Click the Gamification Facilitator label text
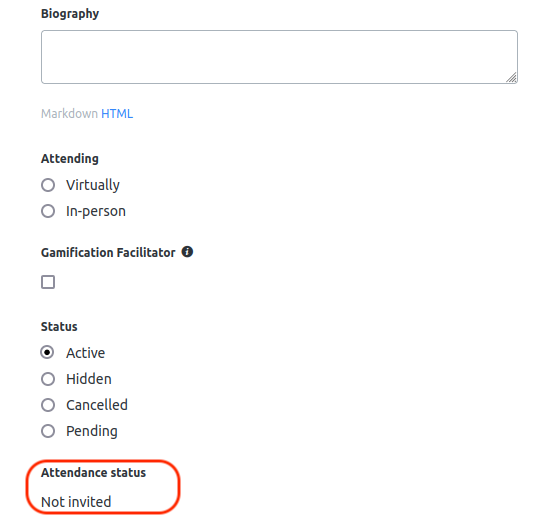Viewport: 546px width, 518px height. [108, 252]
